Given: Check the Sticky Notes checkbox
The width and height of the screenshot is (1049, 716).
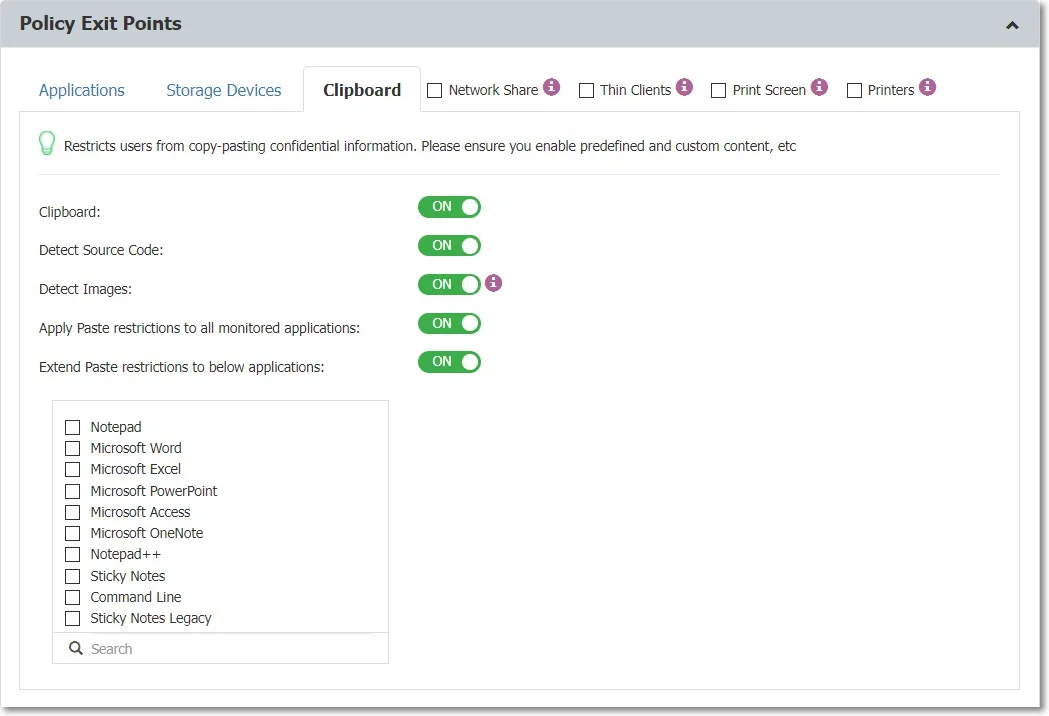Looking at the screenshot, I should click(72, 576).
